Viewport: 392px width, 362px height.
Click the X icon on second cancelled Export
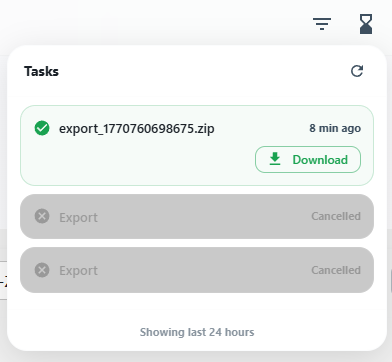(42, 270)
